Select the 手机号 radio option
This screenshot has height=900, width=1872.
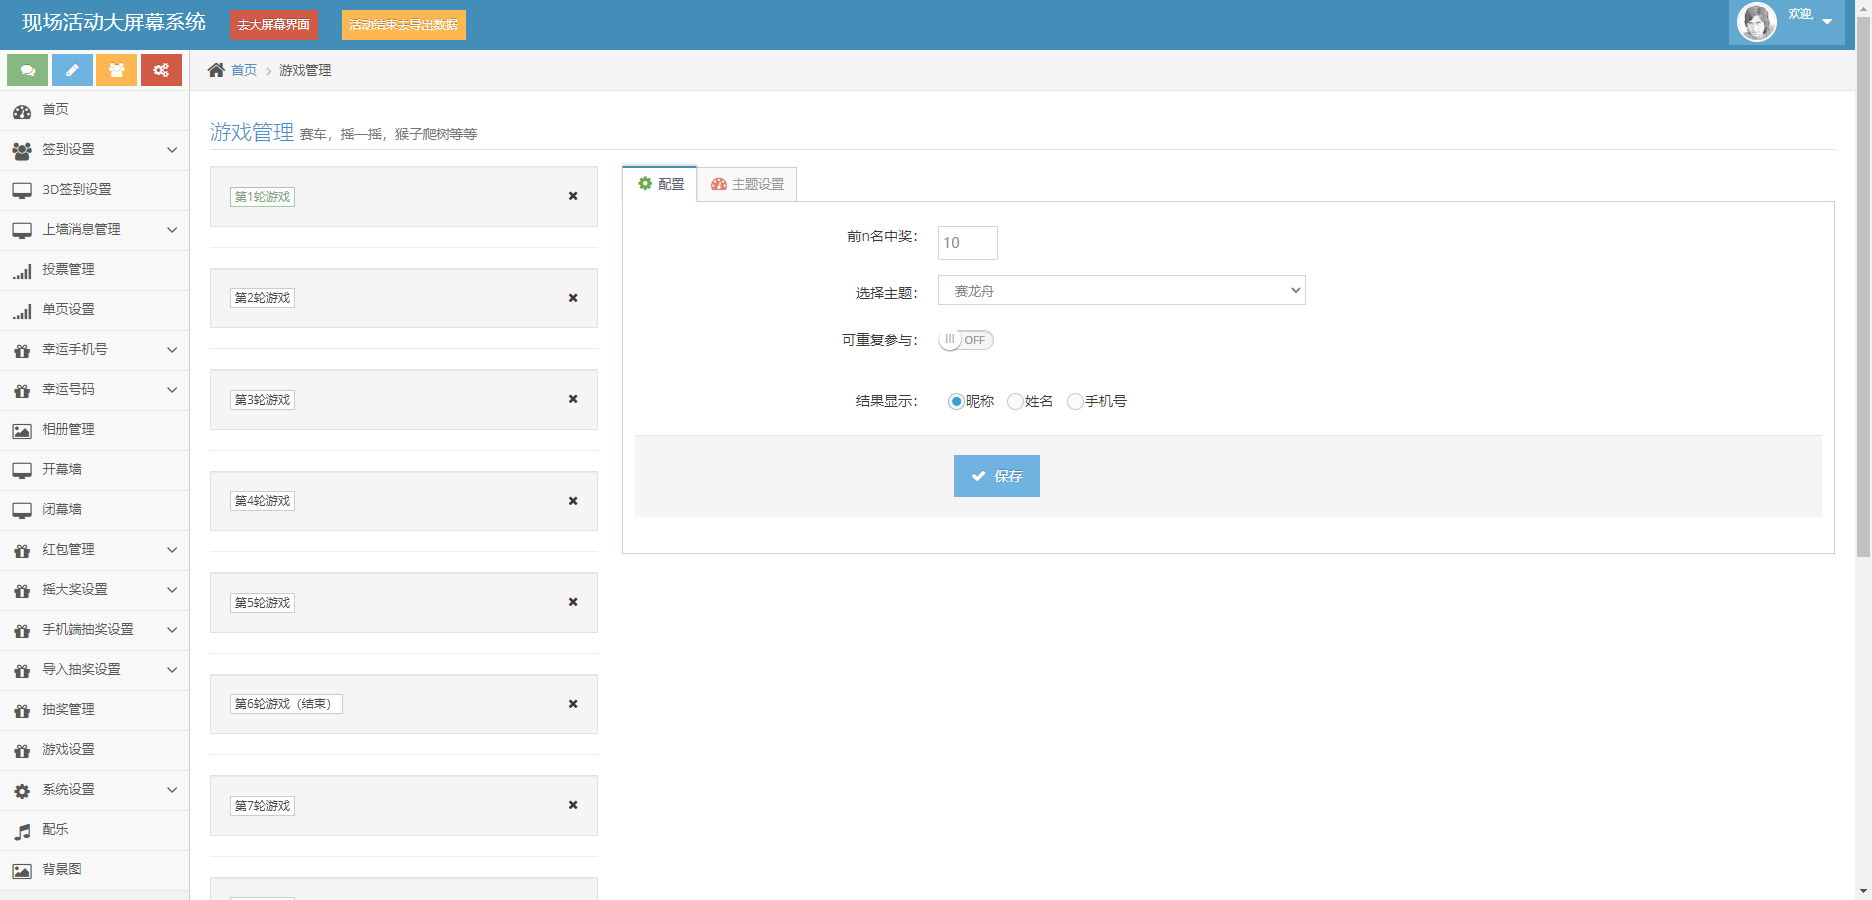click(x=1075, y=401)
